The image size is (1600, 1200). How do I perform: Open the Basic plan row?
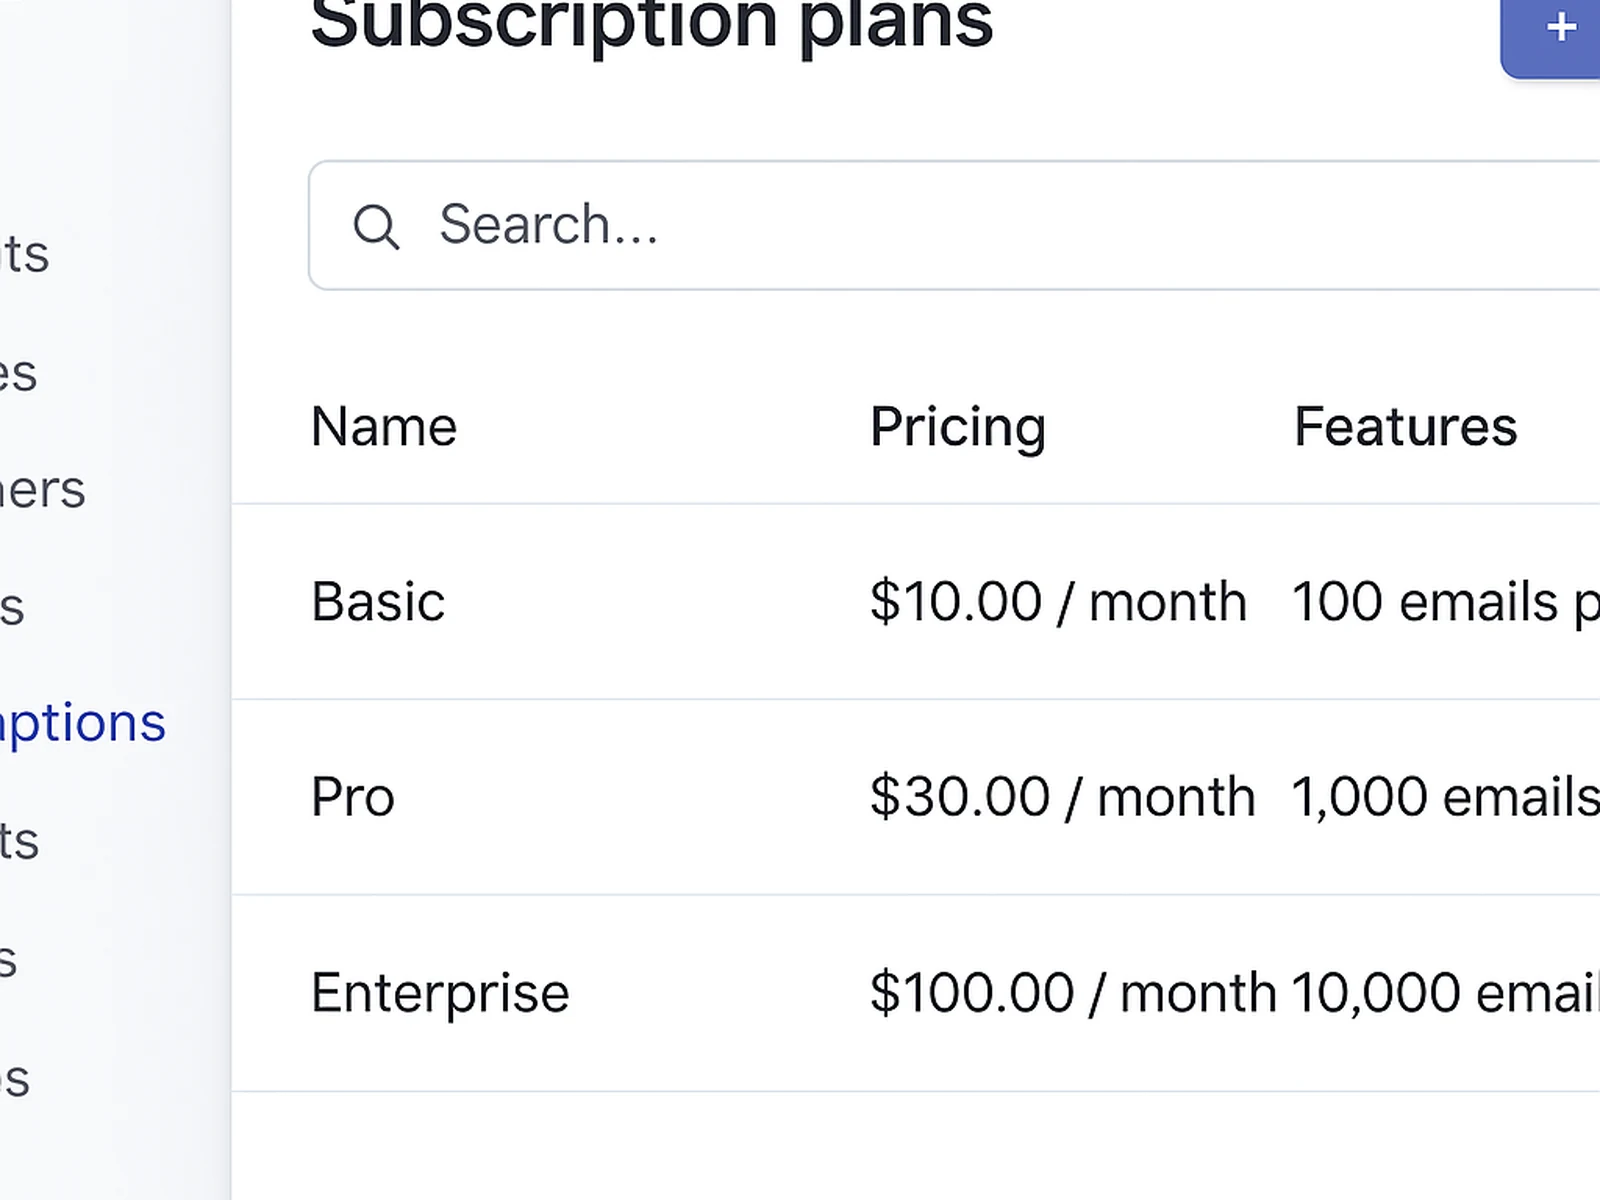point(378,601)
